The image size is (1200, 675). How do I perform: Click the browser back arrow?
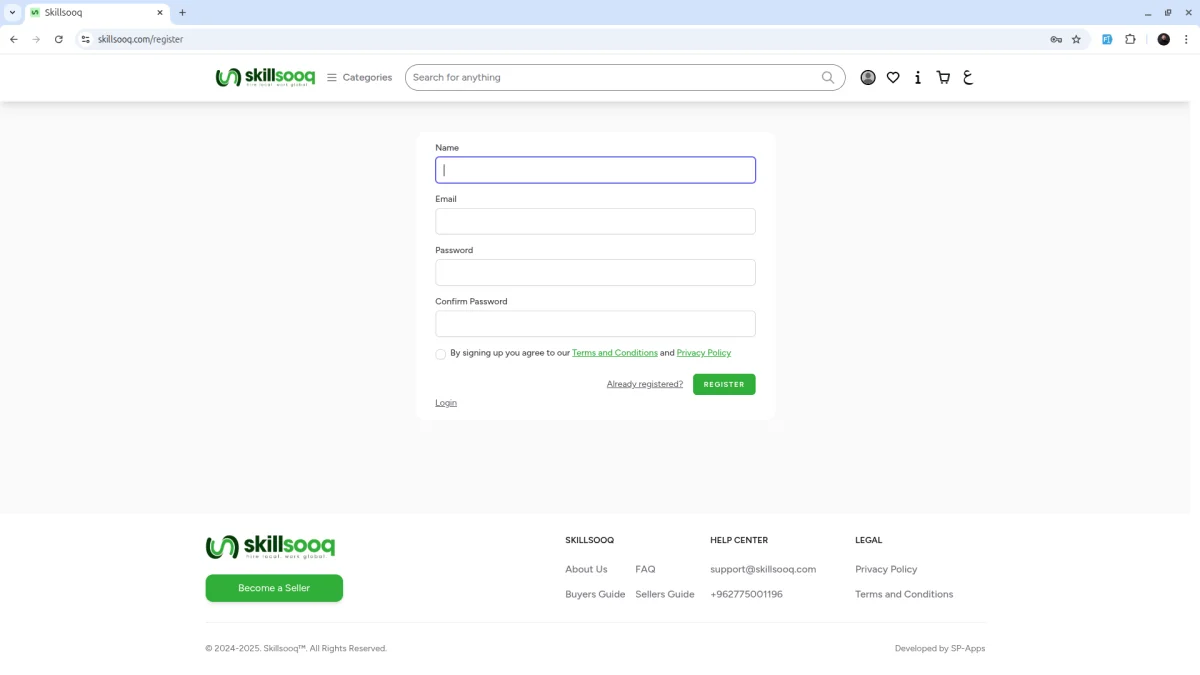click(x=14, y=39)
